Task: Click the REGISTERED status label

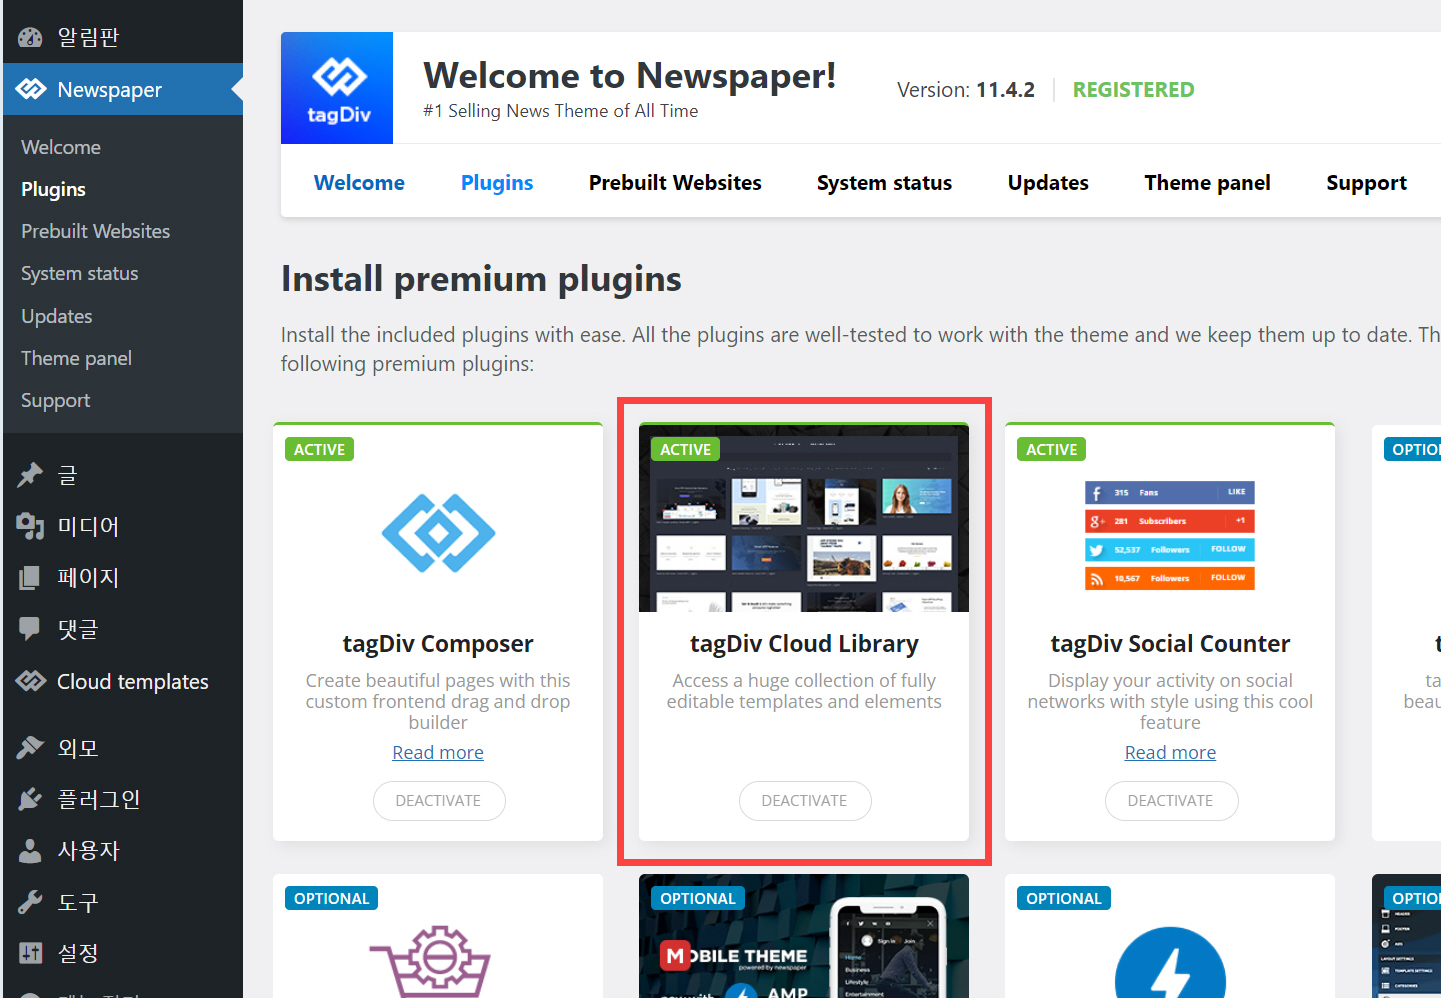Action: point(1133,90)
